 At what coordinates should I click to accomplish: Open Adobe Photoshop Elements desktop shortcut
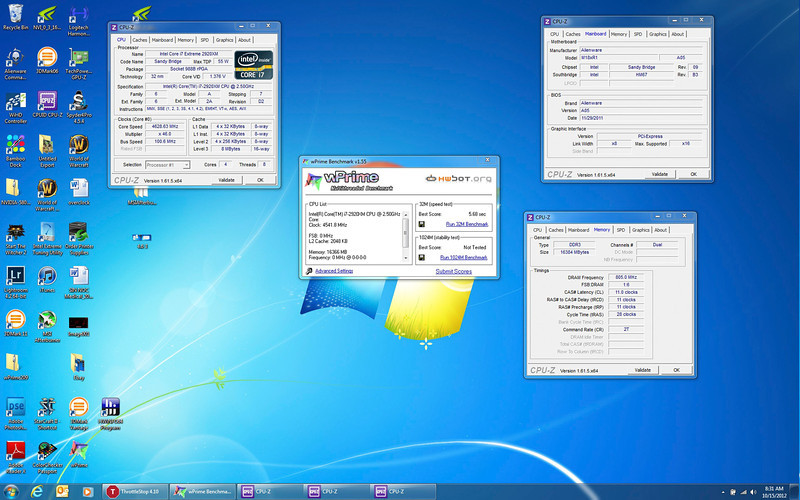tap(15, 414)
